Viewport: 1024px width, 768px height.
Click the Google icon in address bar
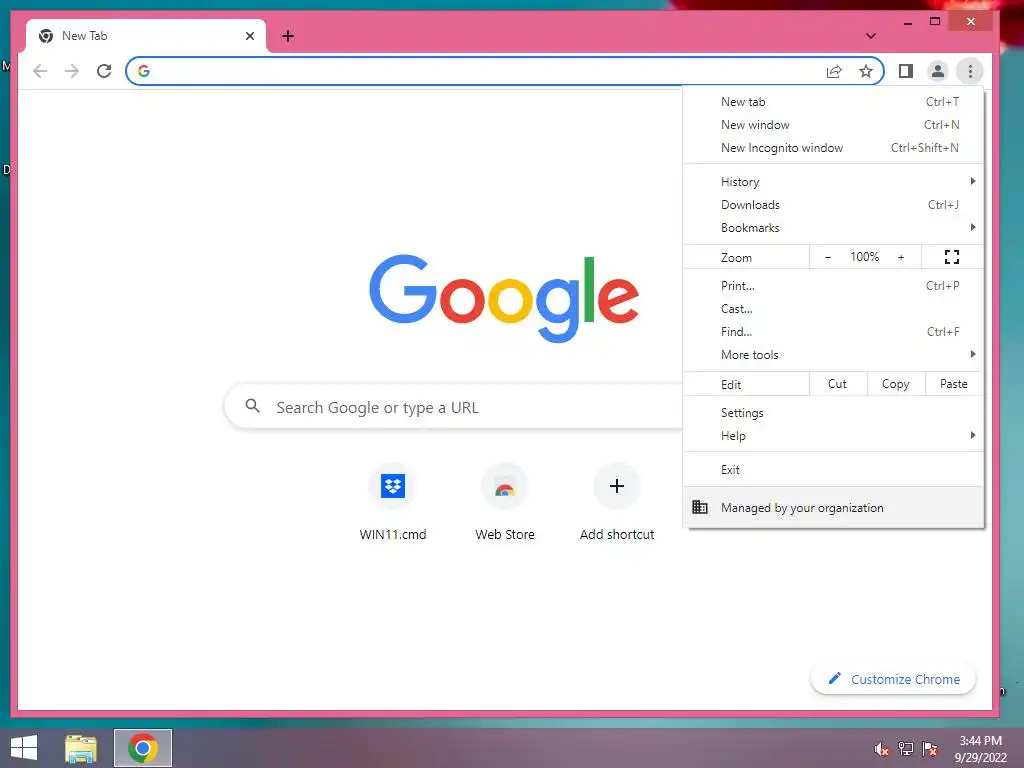click(144, 71)
